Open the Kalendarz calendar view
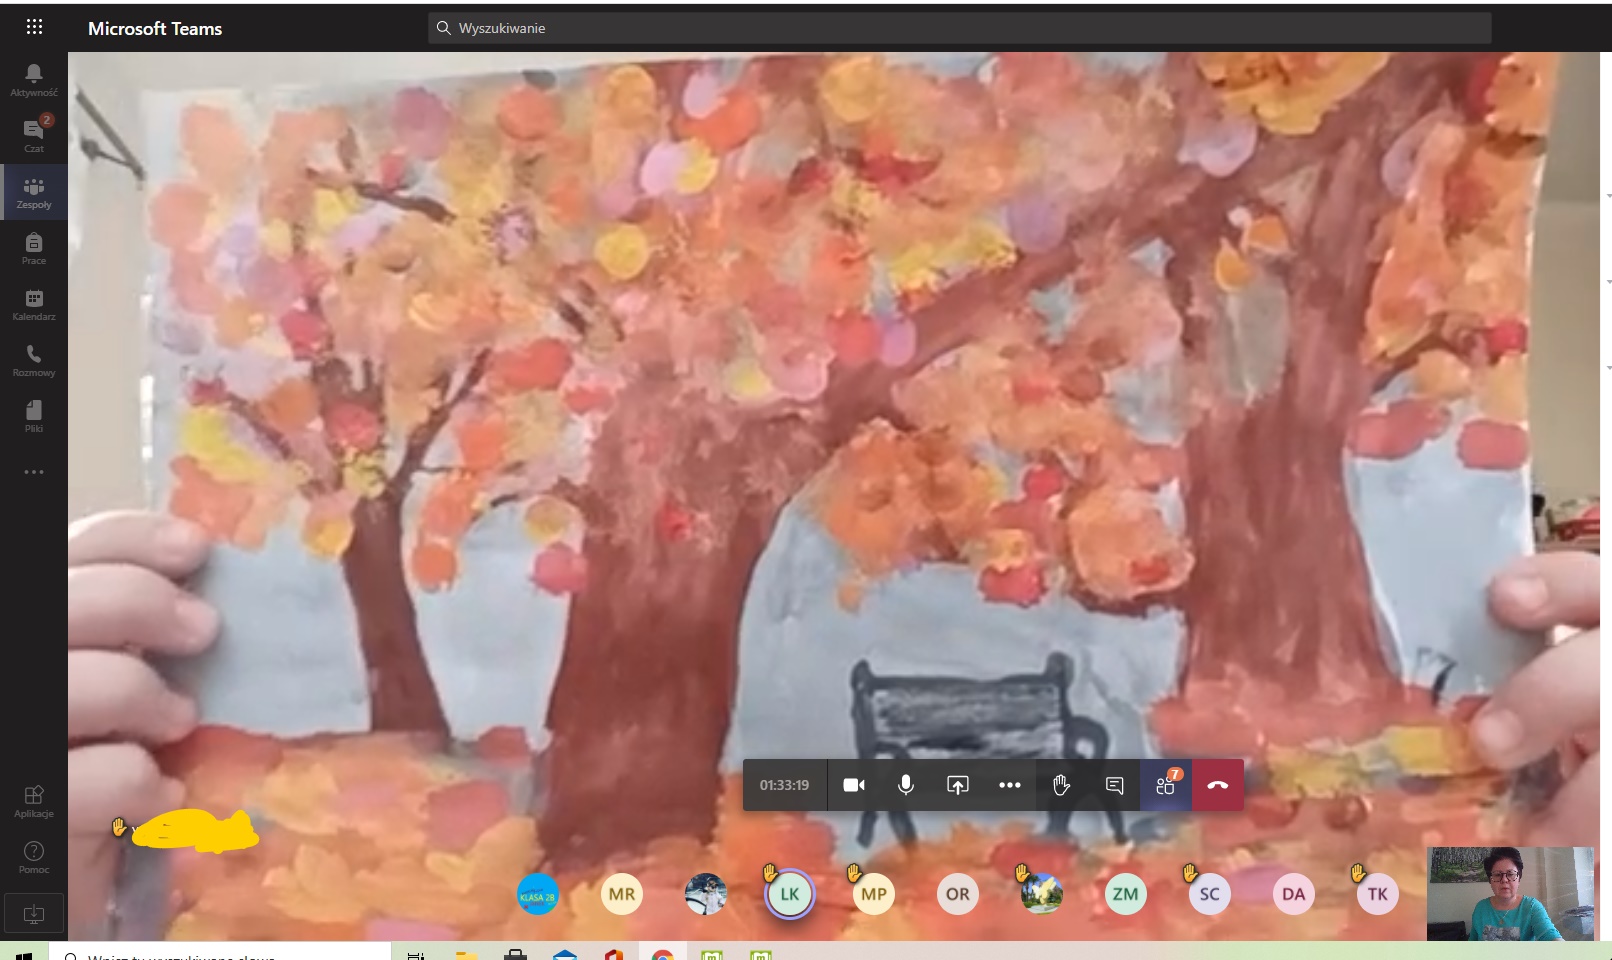This screenshot has height=960, width=1612. click(34, 304)
